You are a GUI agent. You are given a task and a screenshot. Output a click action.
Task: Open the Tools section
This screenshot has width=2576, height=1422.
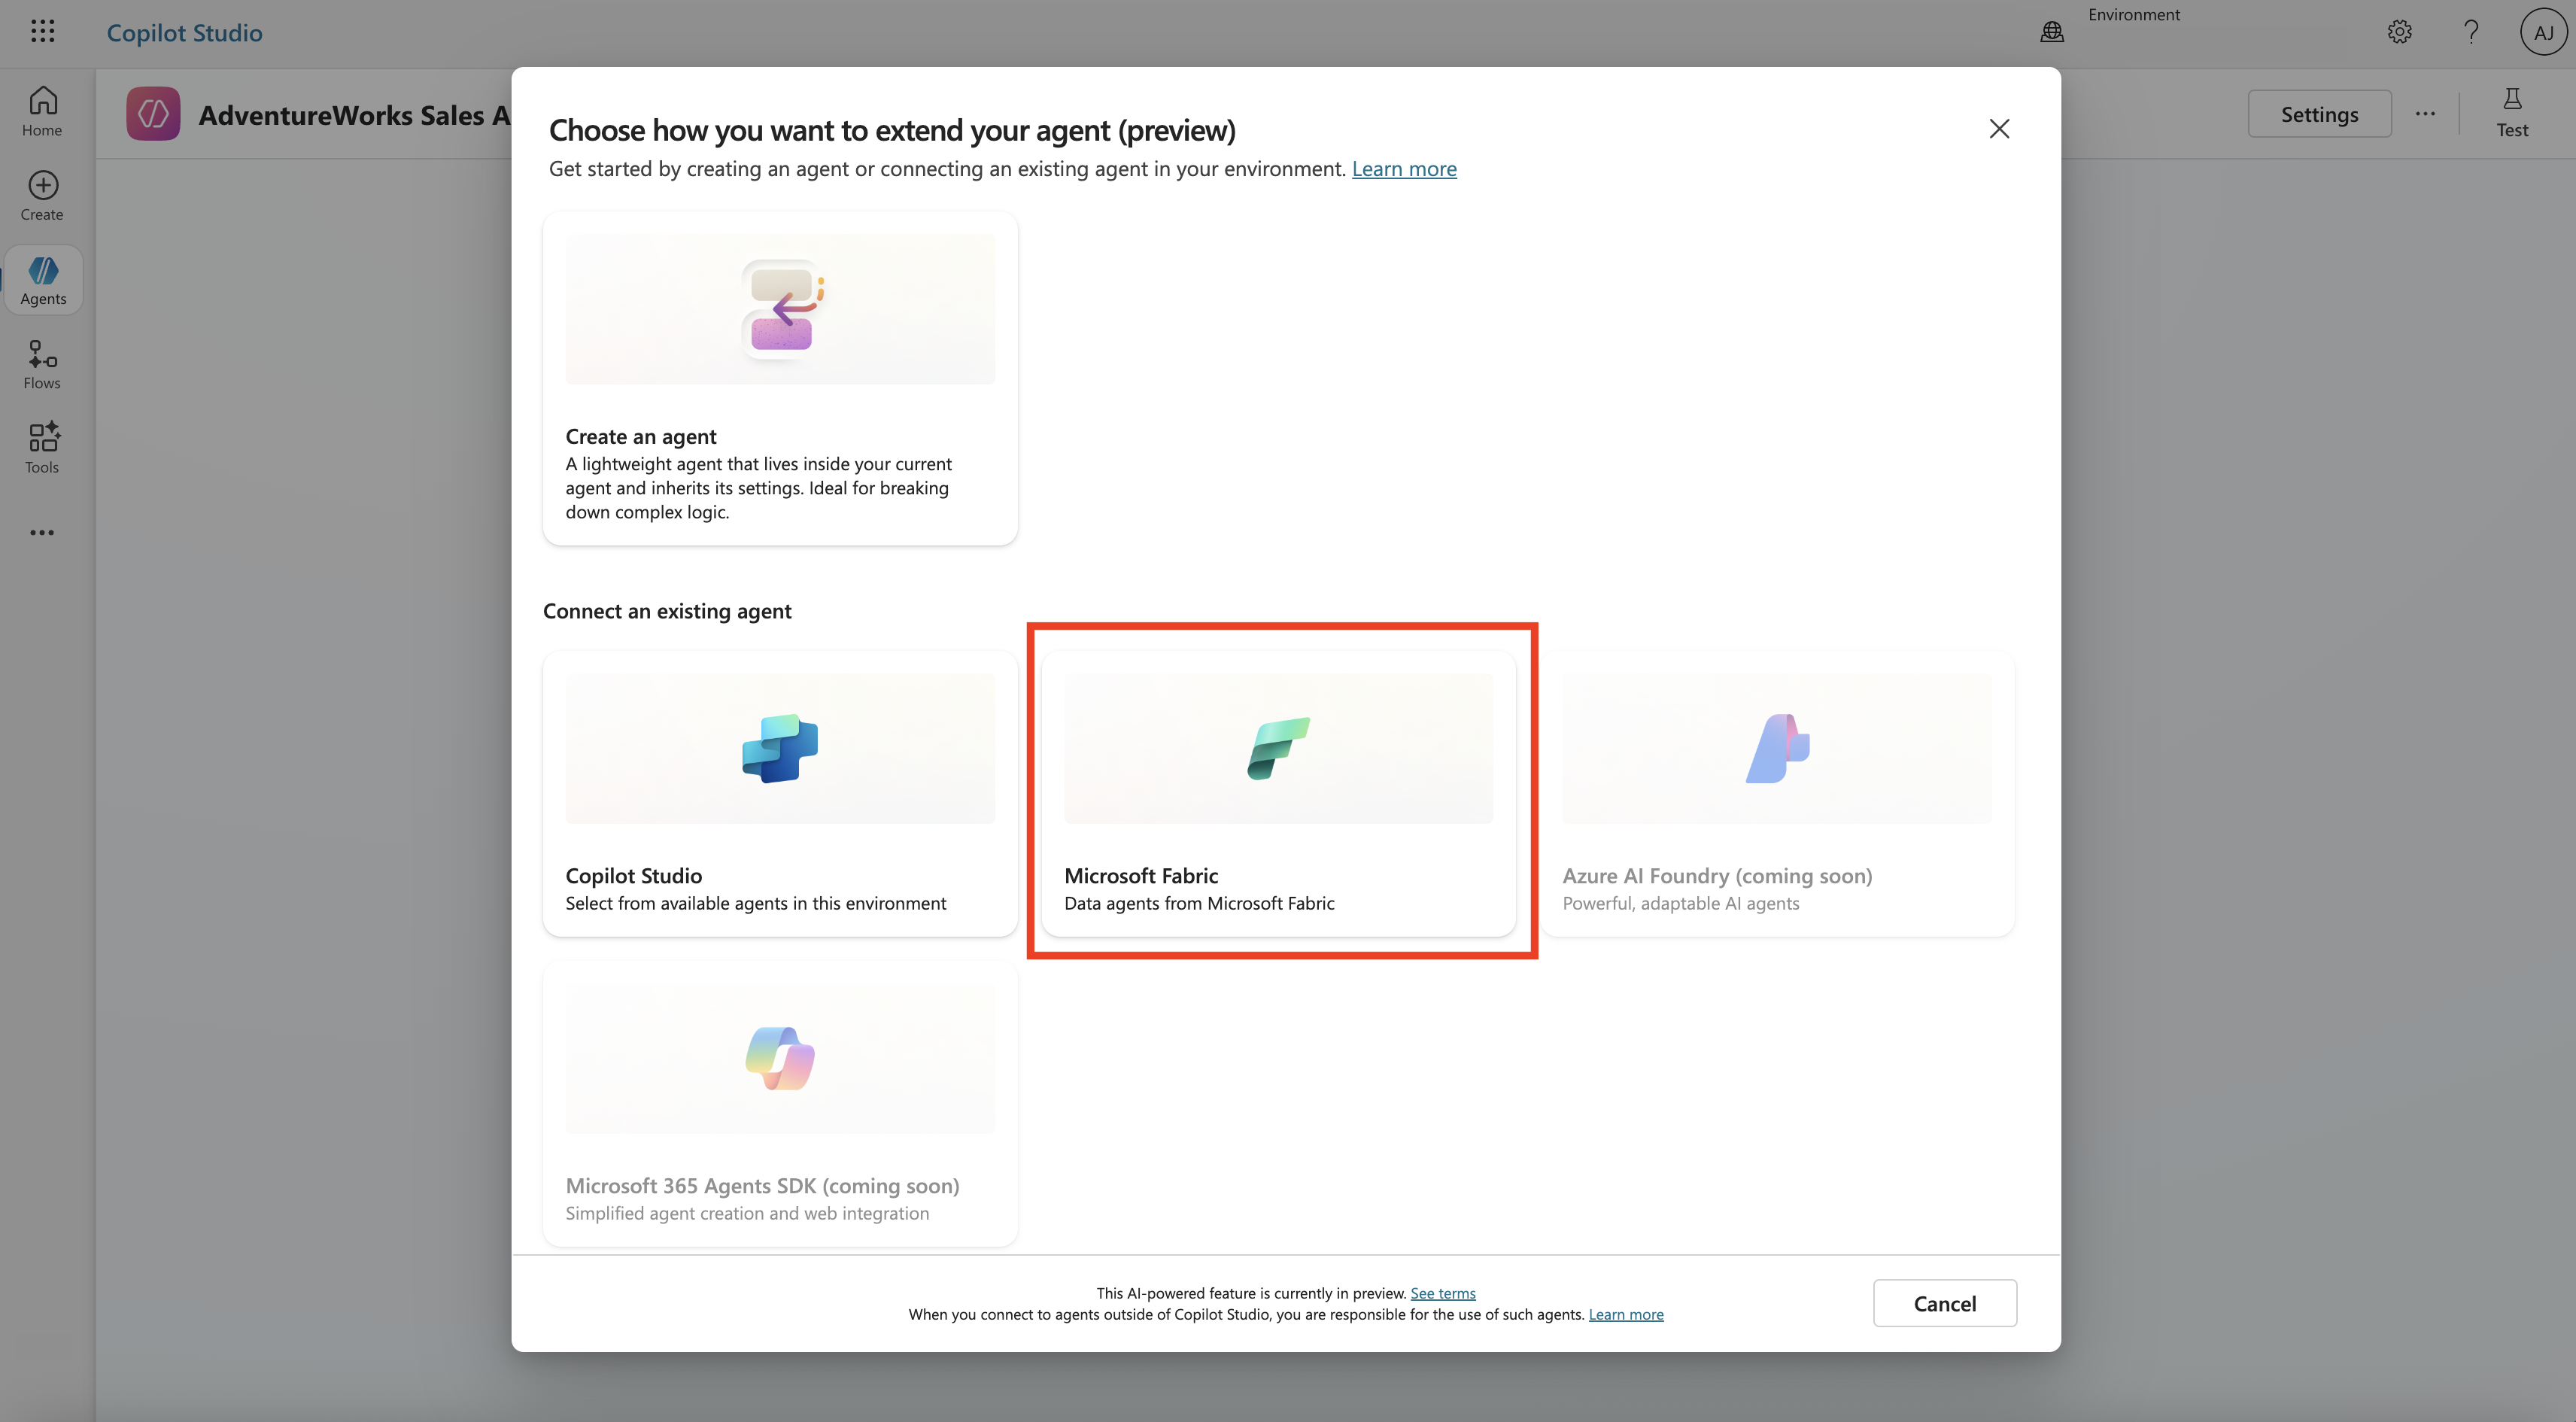(x=42, y=448)
